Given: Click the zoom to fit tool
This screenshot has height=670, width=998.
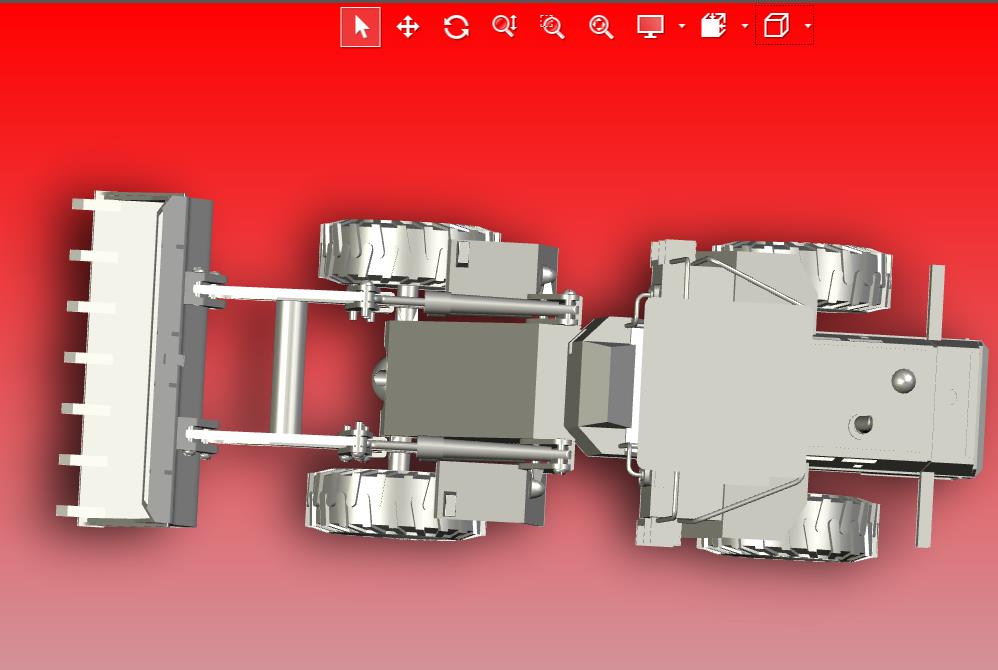Looking at the screenshot, I should pyautogui.click(x=601, y=27).
